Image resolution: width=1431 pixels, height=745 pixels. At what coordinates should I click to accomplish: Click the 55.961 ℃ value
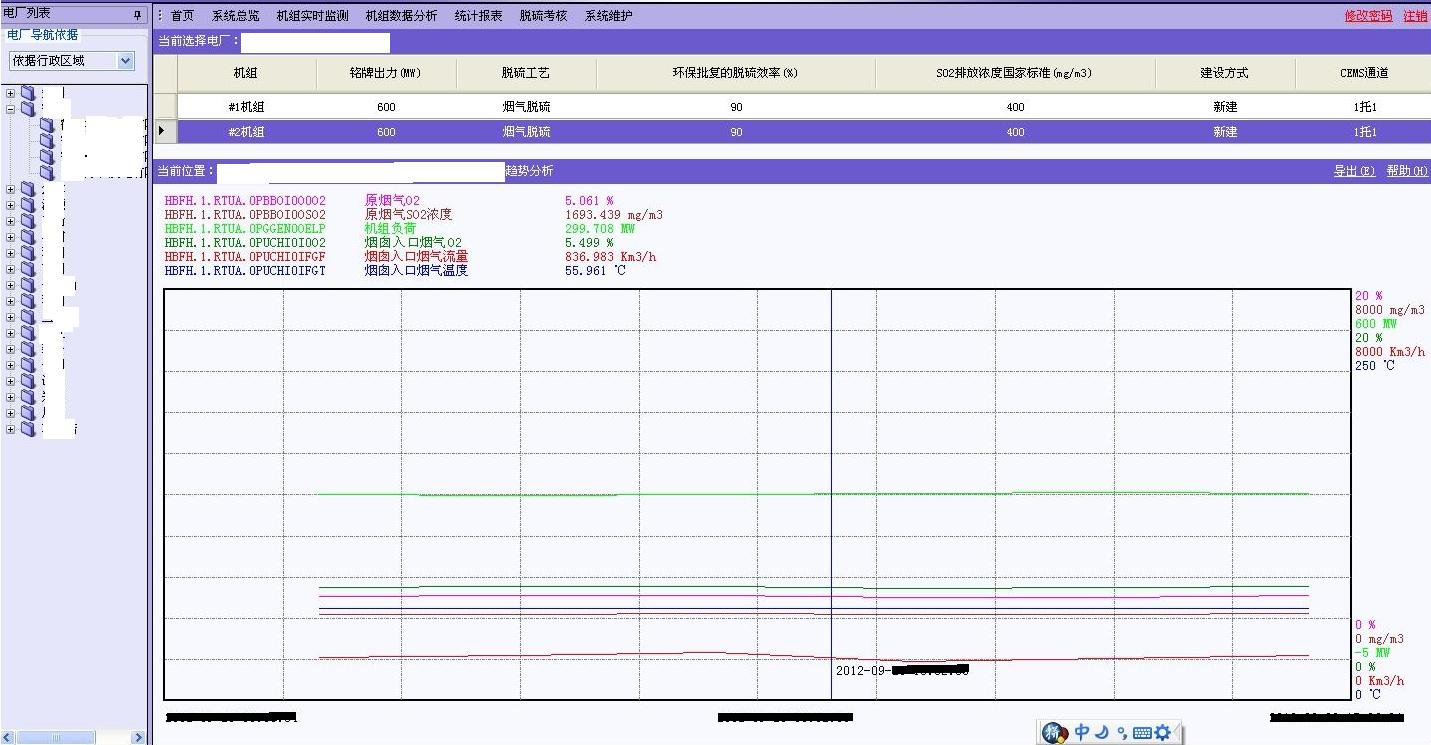(596, 271)
